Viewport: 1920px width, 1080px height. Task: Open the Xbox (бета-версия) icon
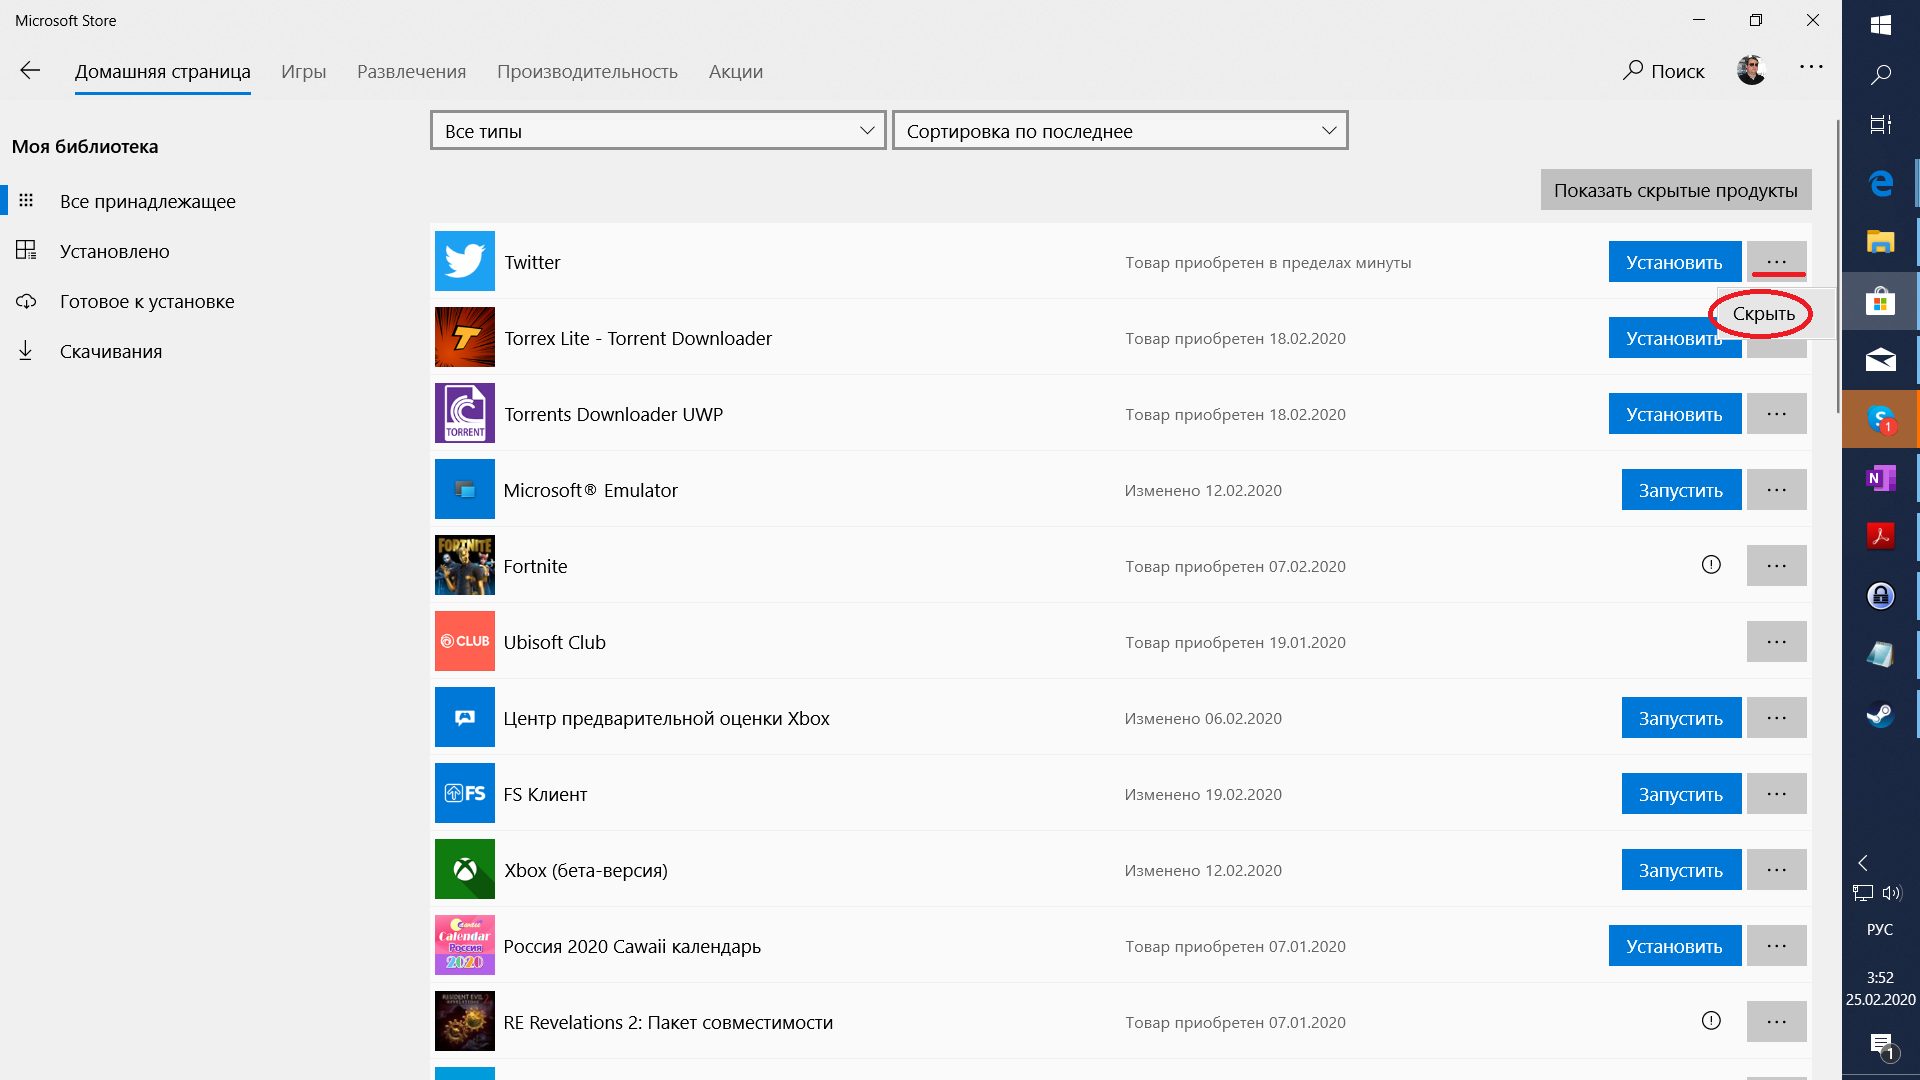[465, 869]
